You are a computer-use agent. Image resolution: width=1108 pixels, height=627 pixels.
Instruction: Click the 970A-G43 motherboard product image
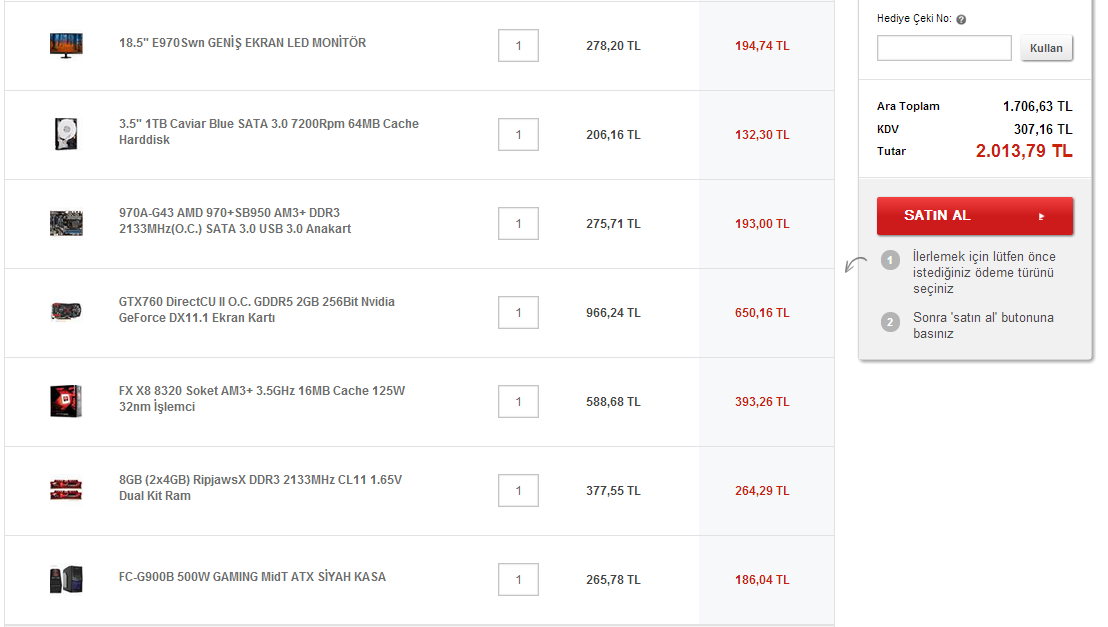(66, 223)
